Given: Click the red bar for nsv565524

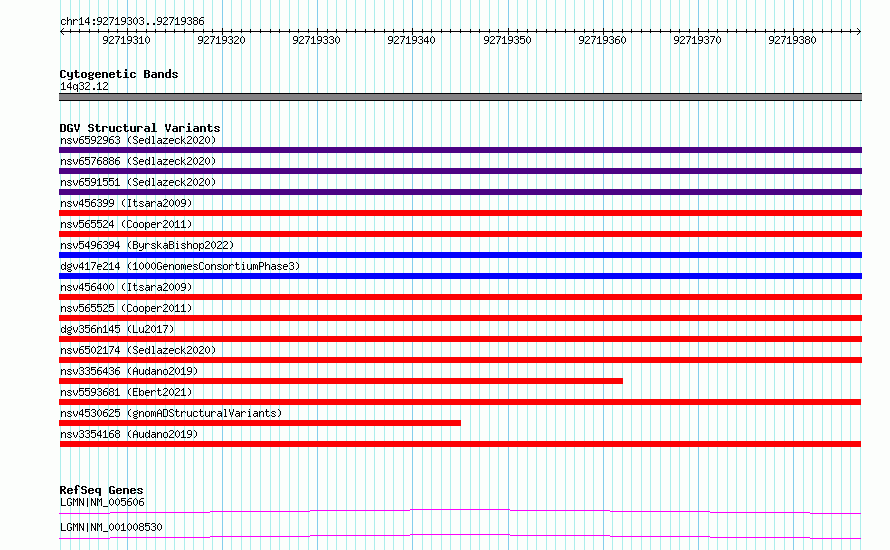Looking at the screenshot, I should 460,234.
